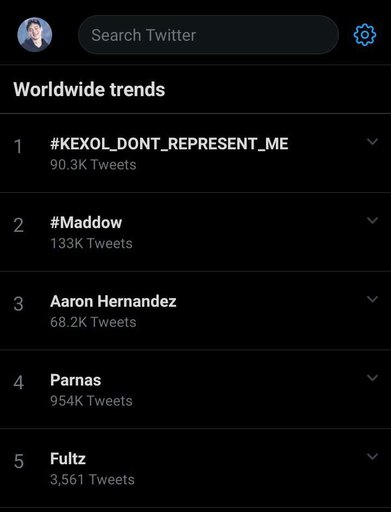
Task: Open the Fultz trending topic
Action: (x=68, y=459)
